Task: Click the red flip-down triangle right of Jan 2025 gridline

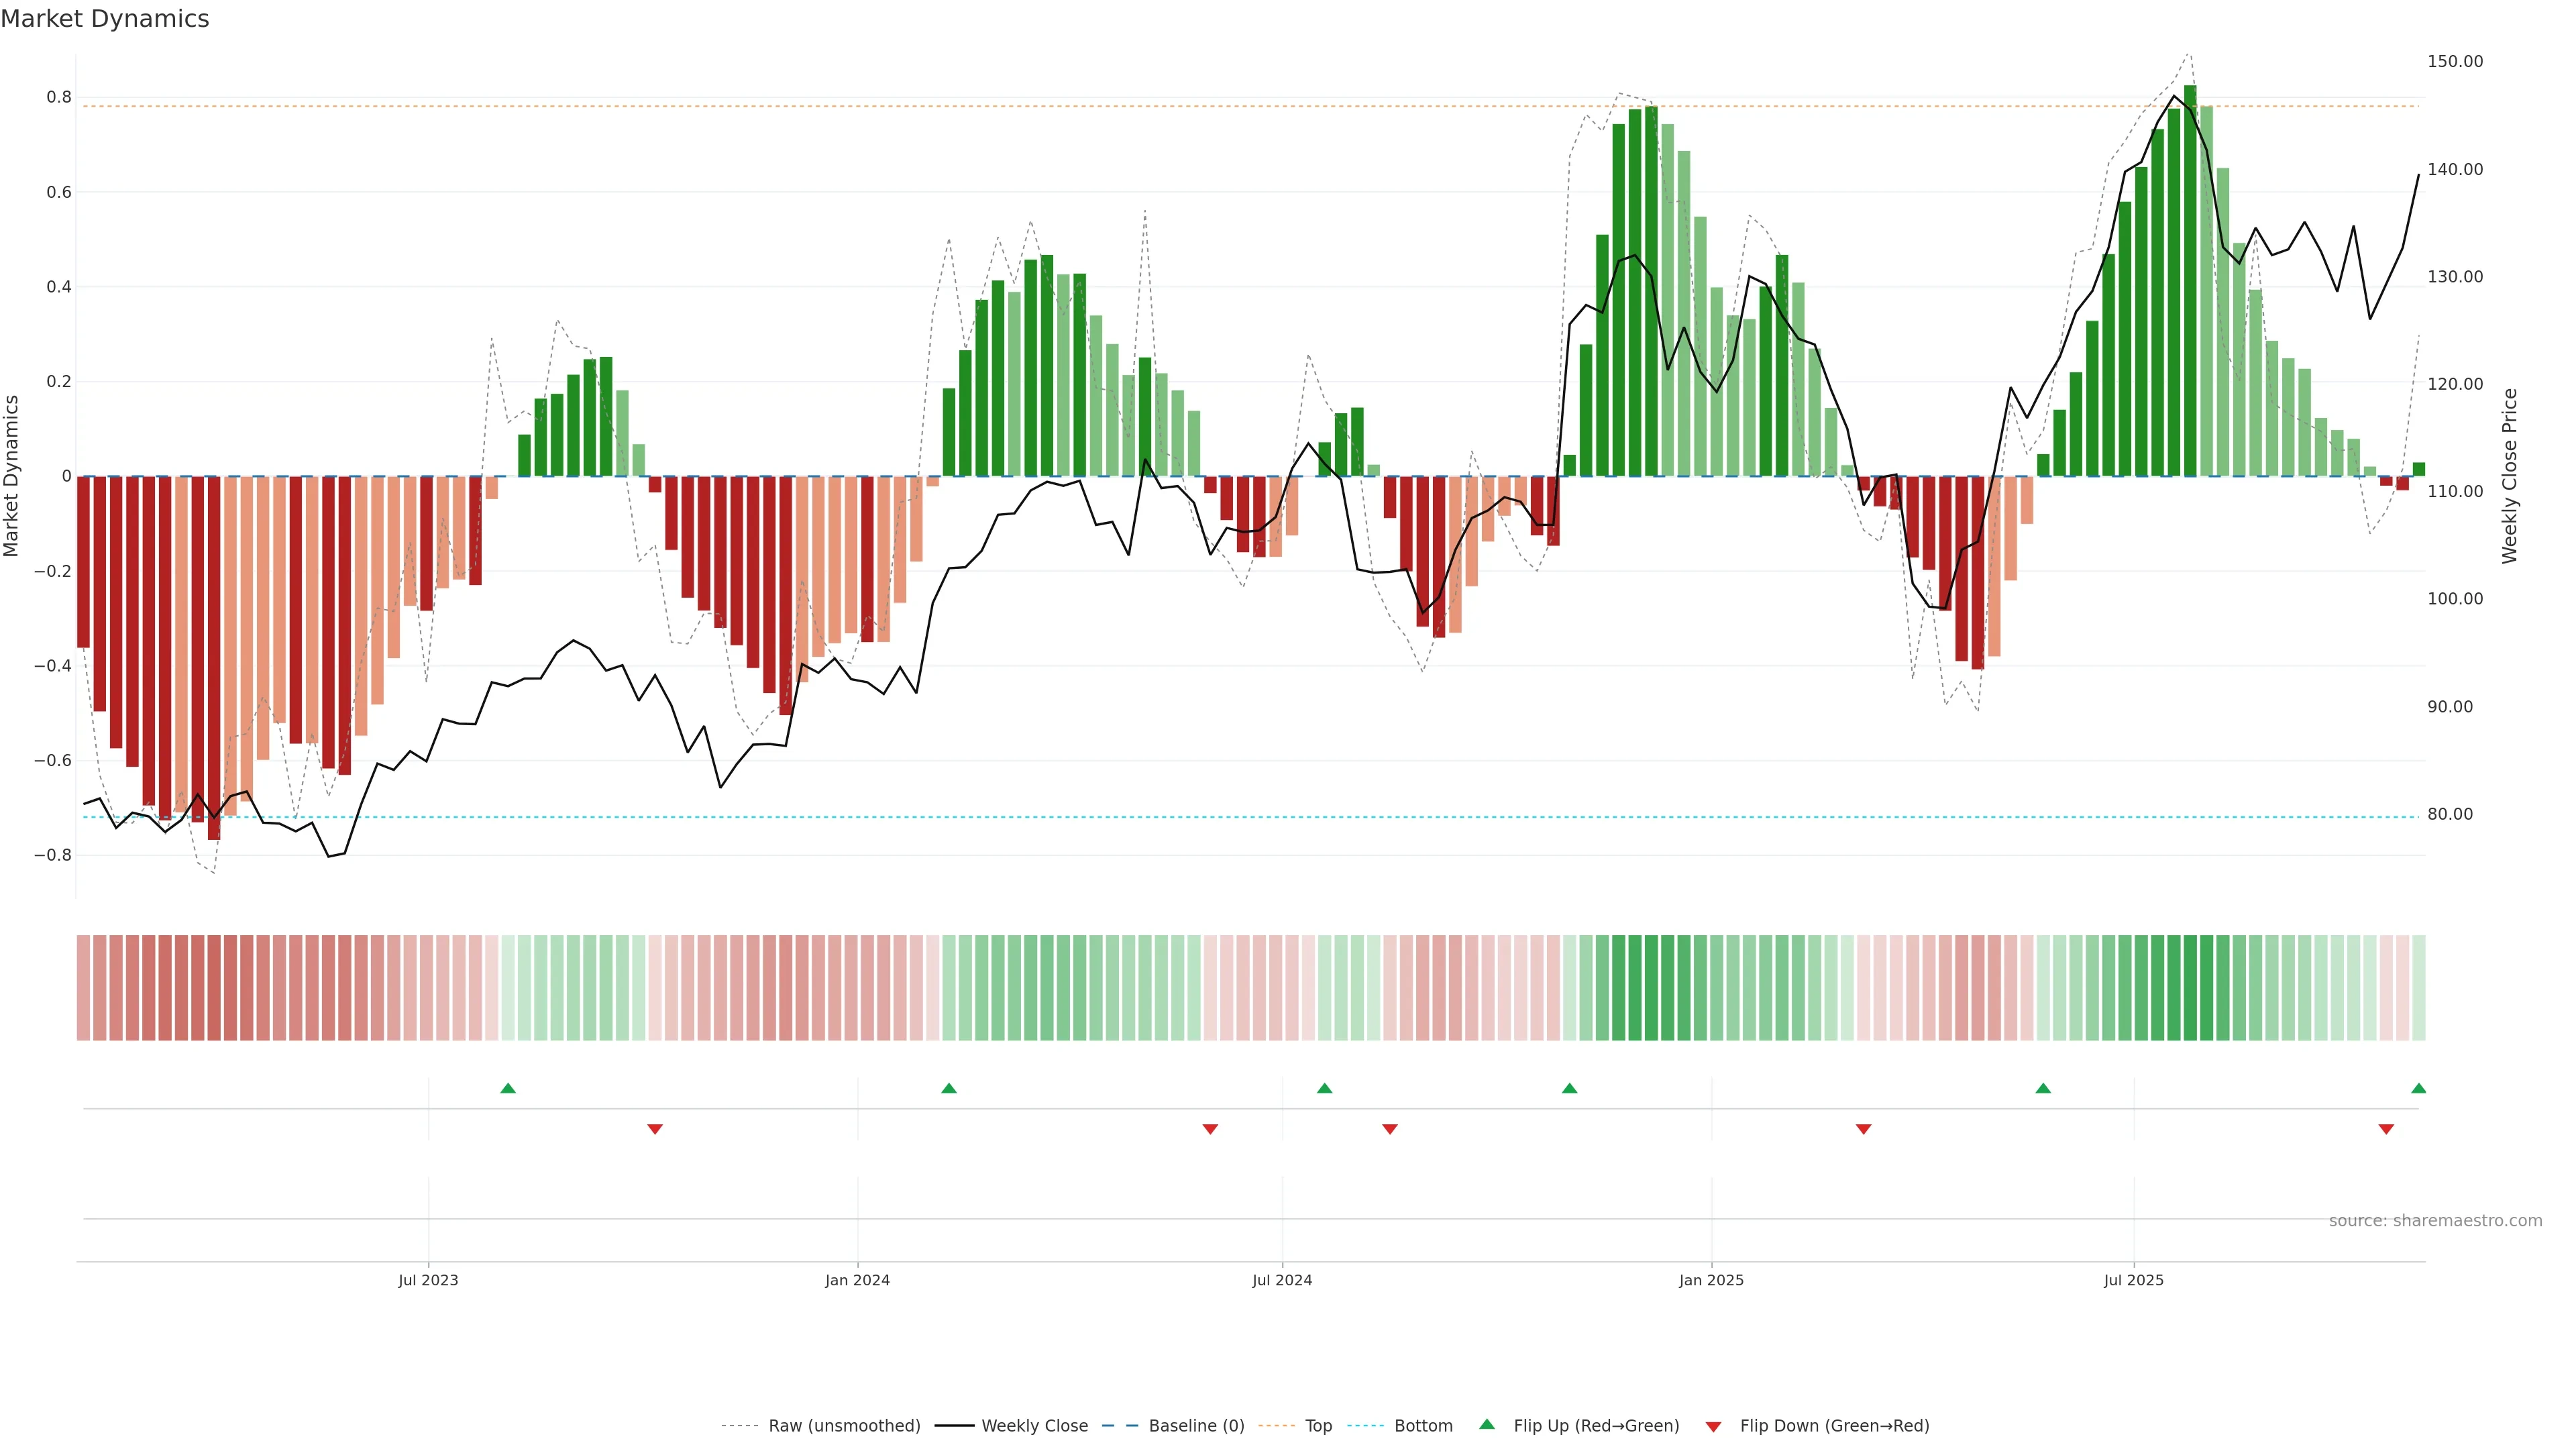Action: pos(1863,1129)
